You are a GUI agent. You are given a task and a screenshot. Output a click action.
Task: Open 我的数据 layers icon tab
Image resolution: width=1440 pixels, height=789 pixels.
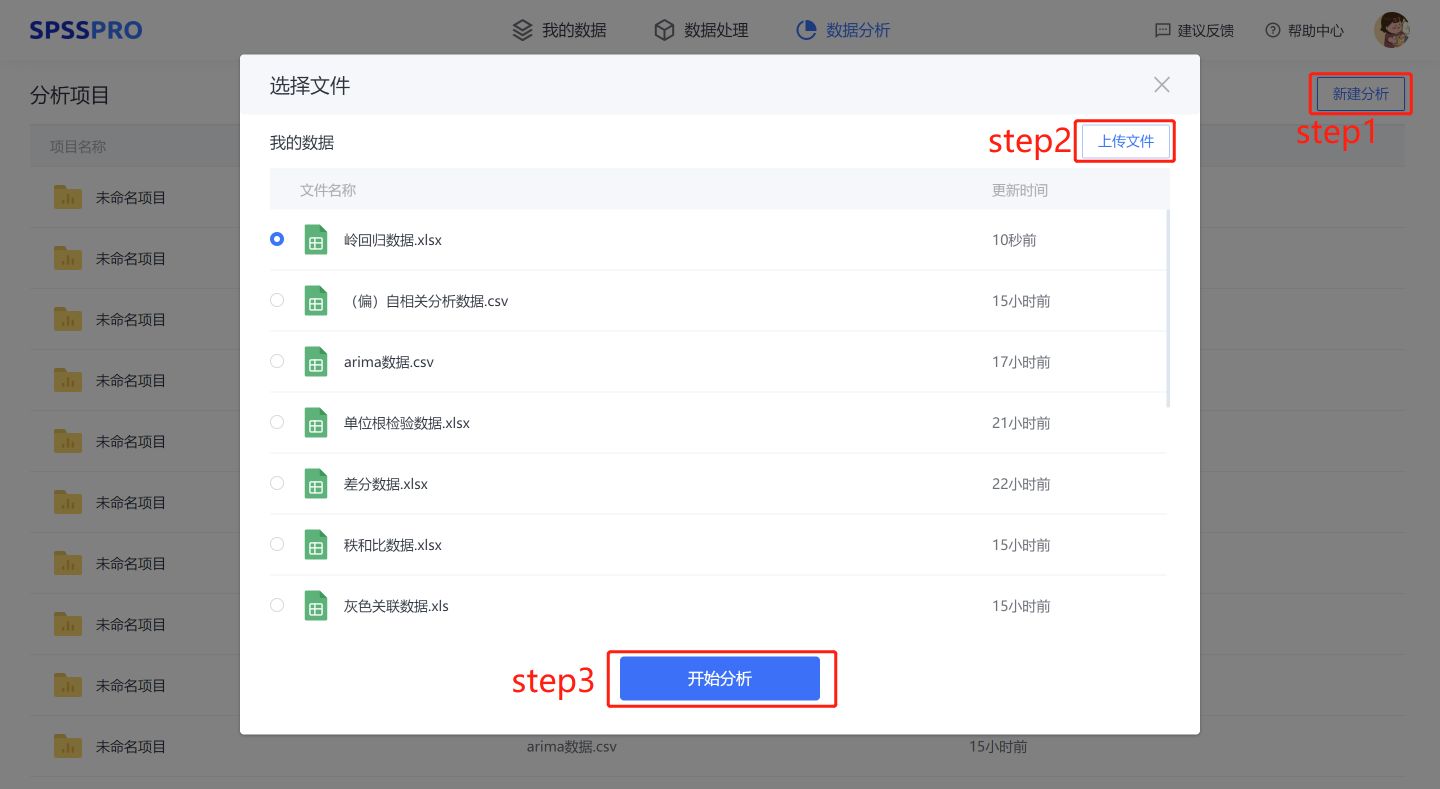(x=559, y=30)
